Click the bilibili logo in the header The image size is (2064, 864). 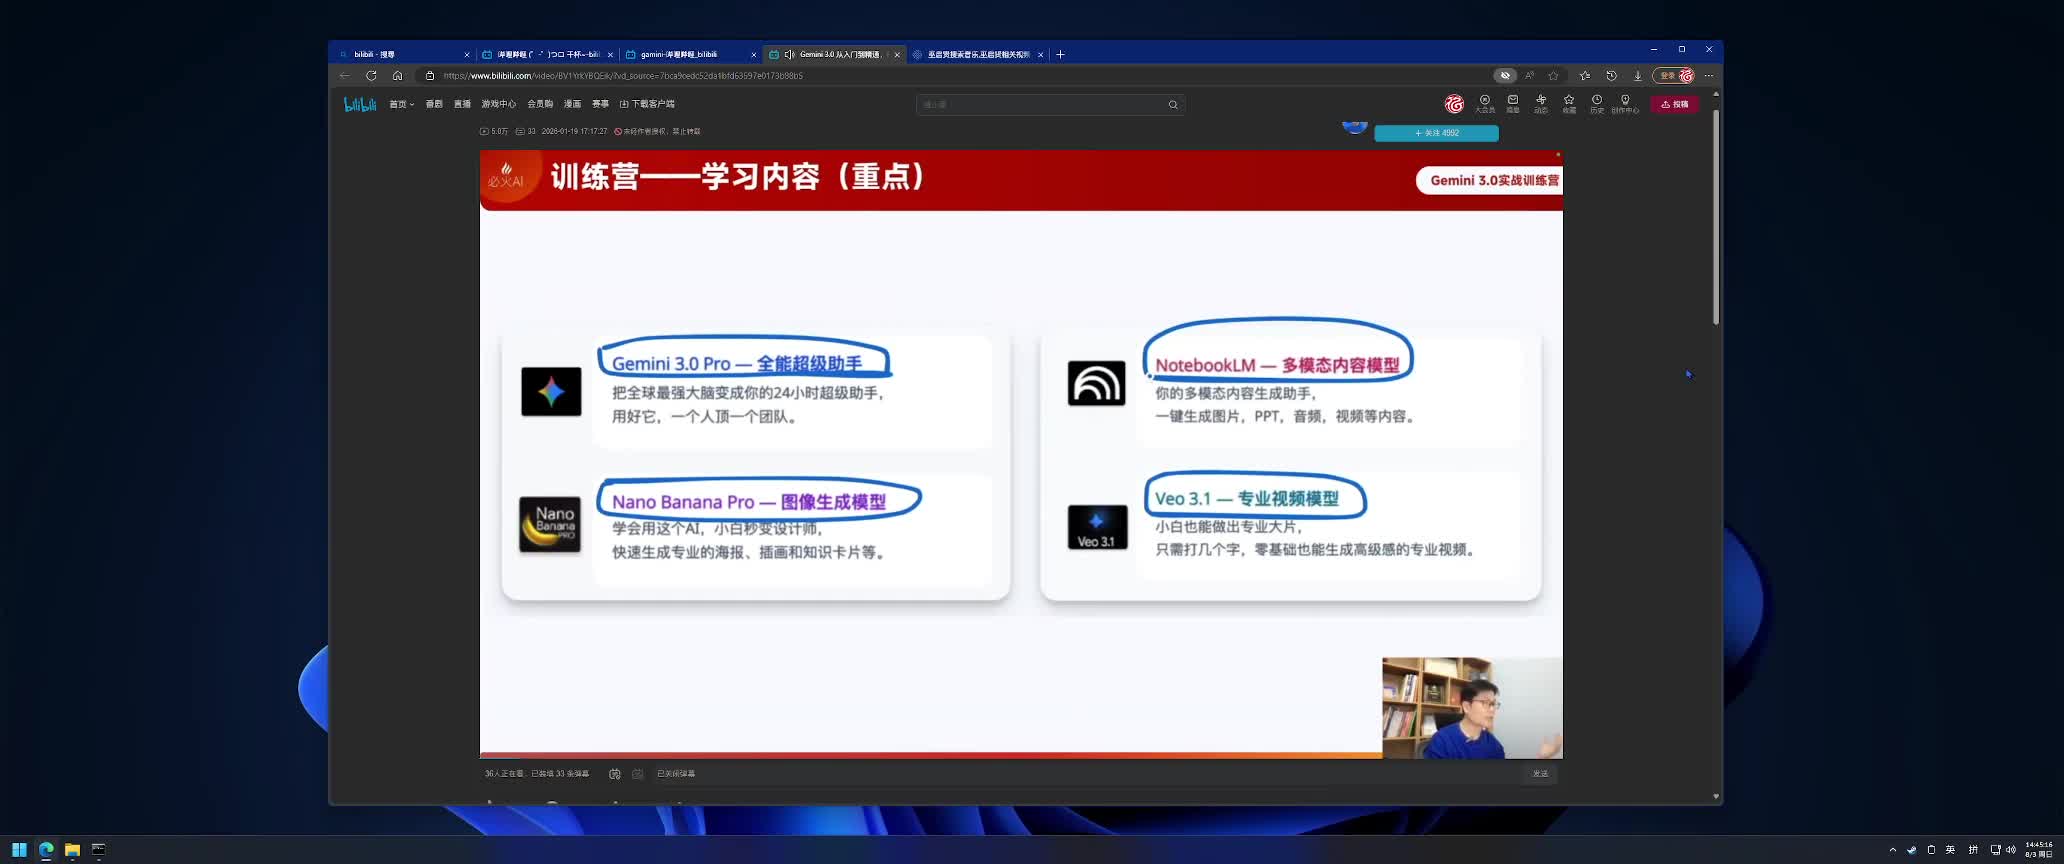(360, 104)
